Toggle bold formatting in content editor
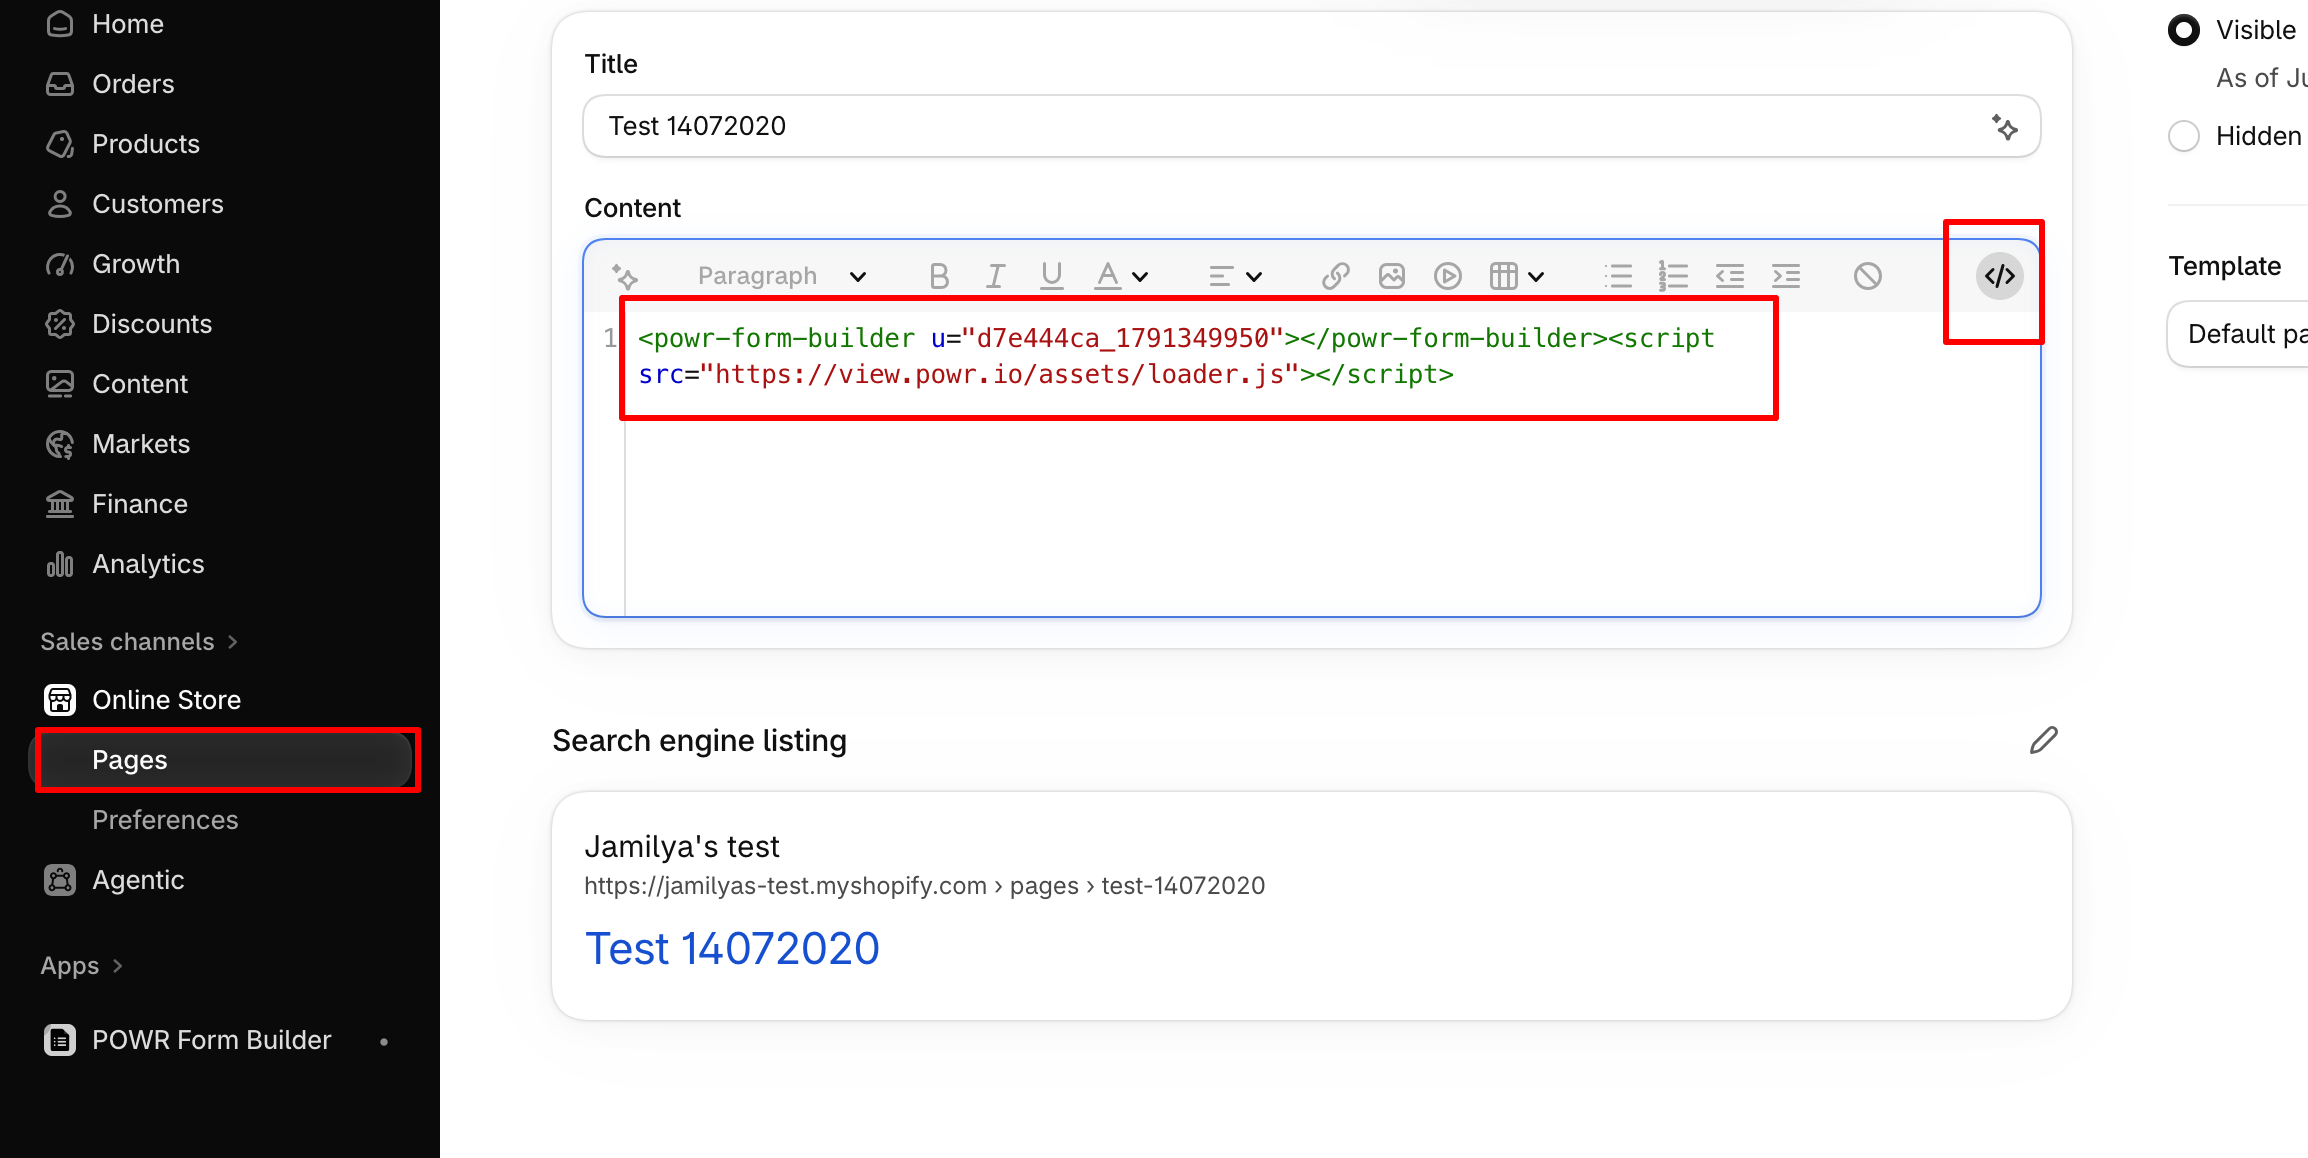The height and width of the screenshot is (1158, 2308). [938, 276]
